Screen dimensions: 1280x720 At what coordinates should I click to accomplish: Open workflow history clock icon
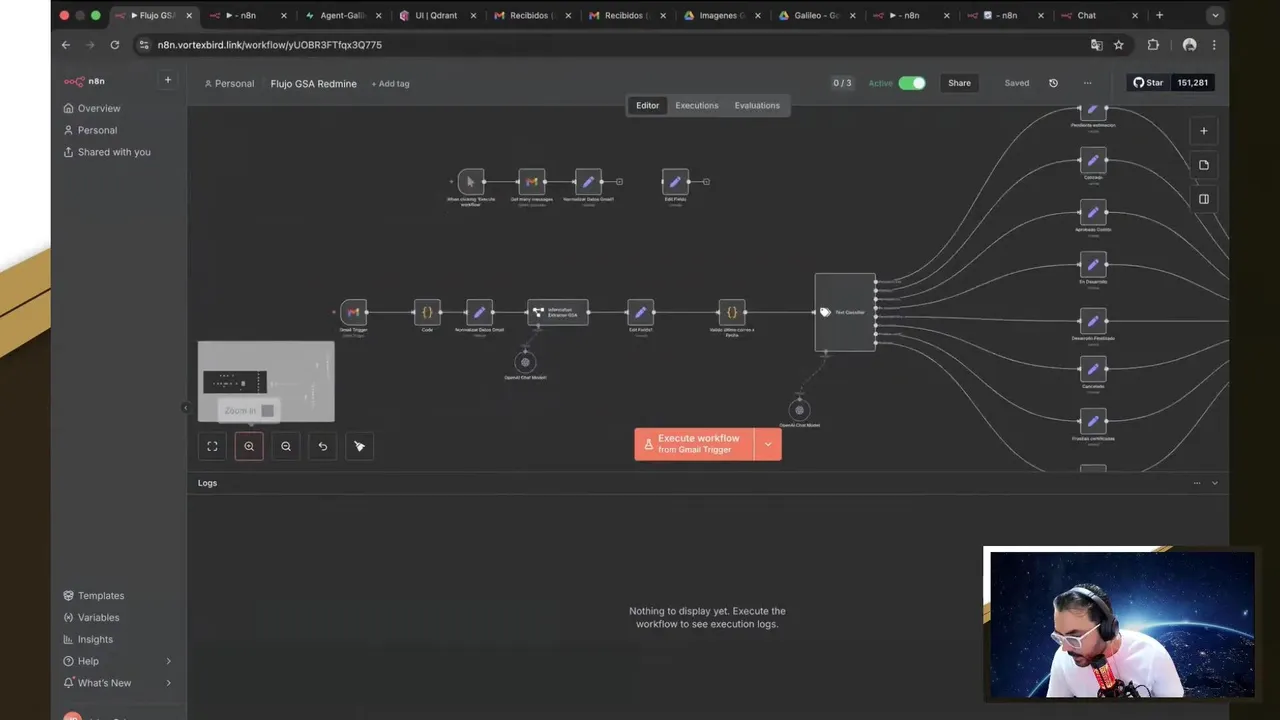[x=1053, y=83]
